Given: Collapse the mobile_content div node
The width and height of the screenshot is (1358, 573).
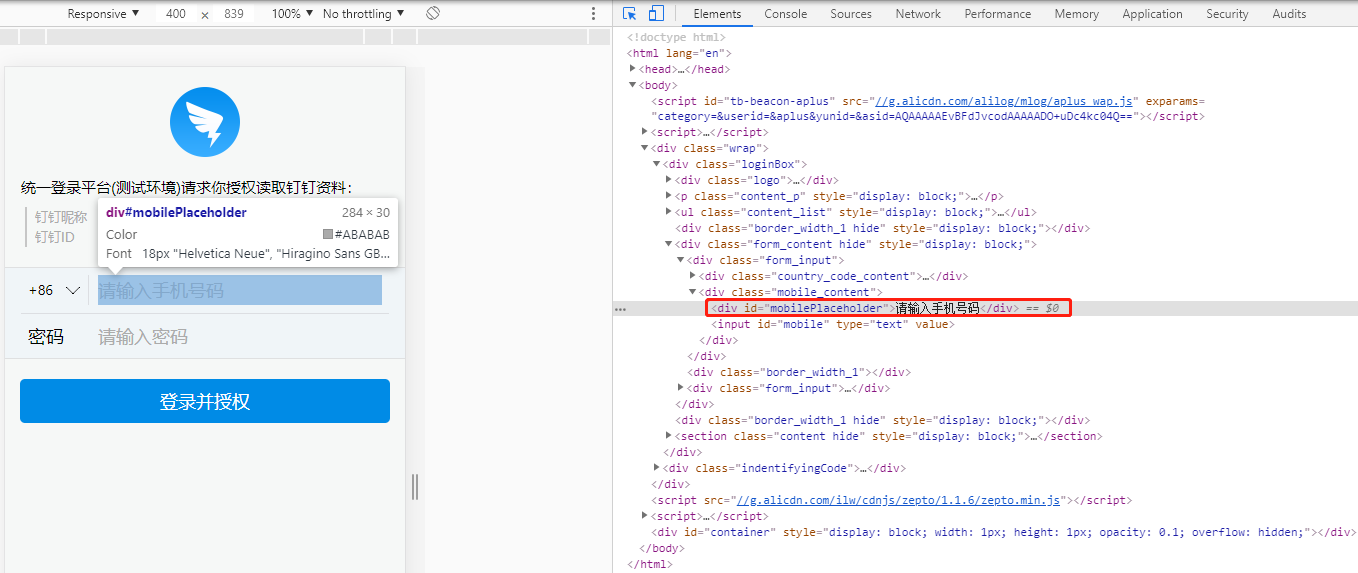Looking at the screenshot, I should coord(693,292).
